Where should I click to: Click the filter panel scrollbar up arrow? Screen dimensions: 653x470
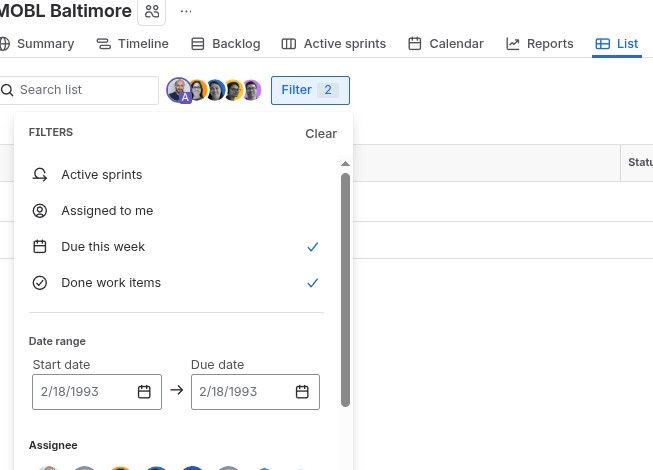click(345, 164)
